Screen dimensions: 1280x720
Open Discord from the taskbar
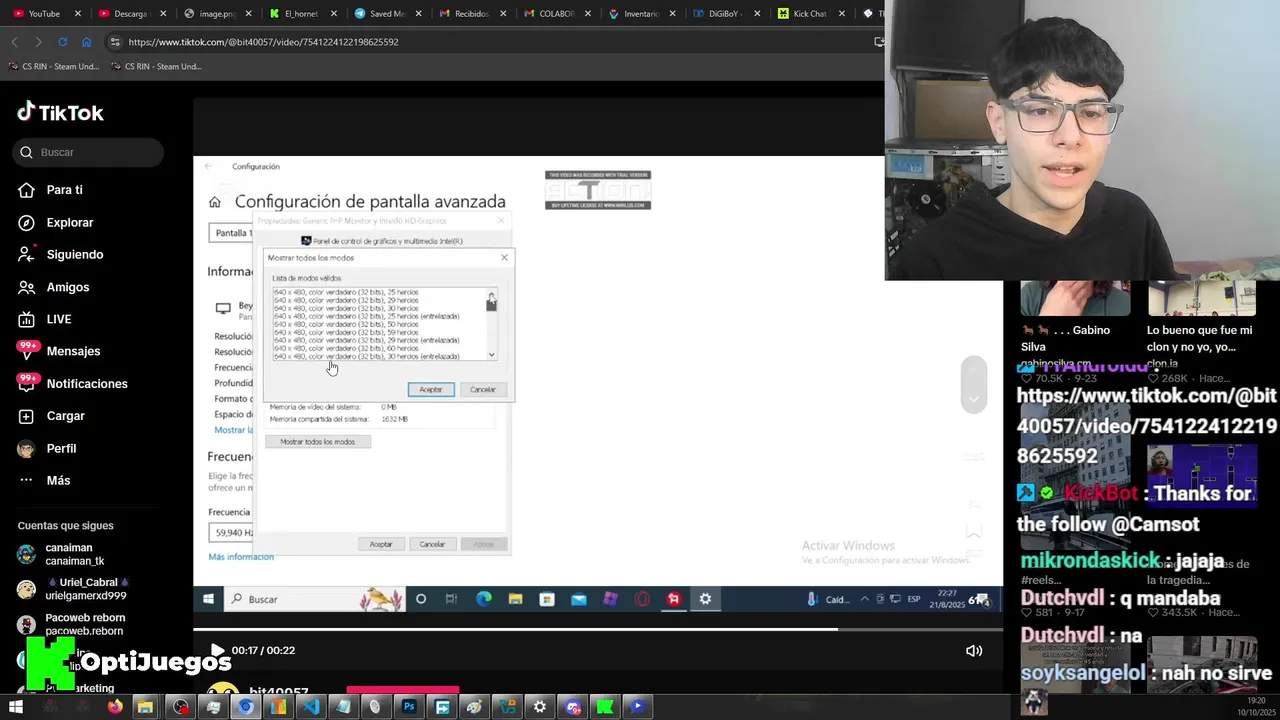(x=573, y=707)
